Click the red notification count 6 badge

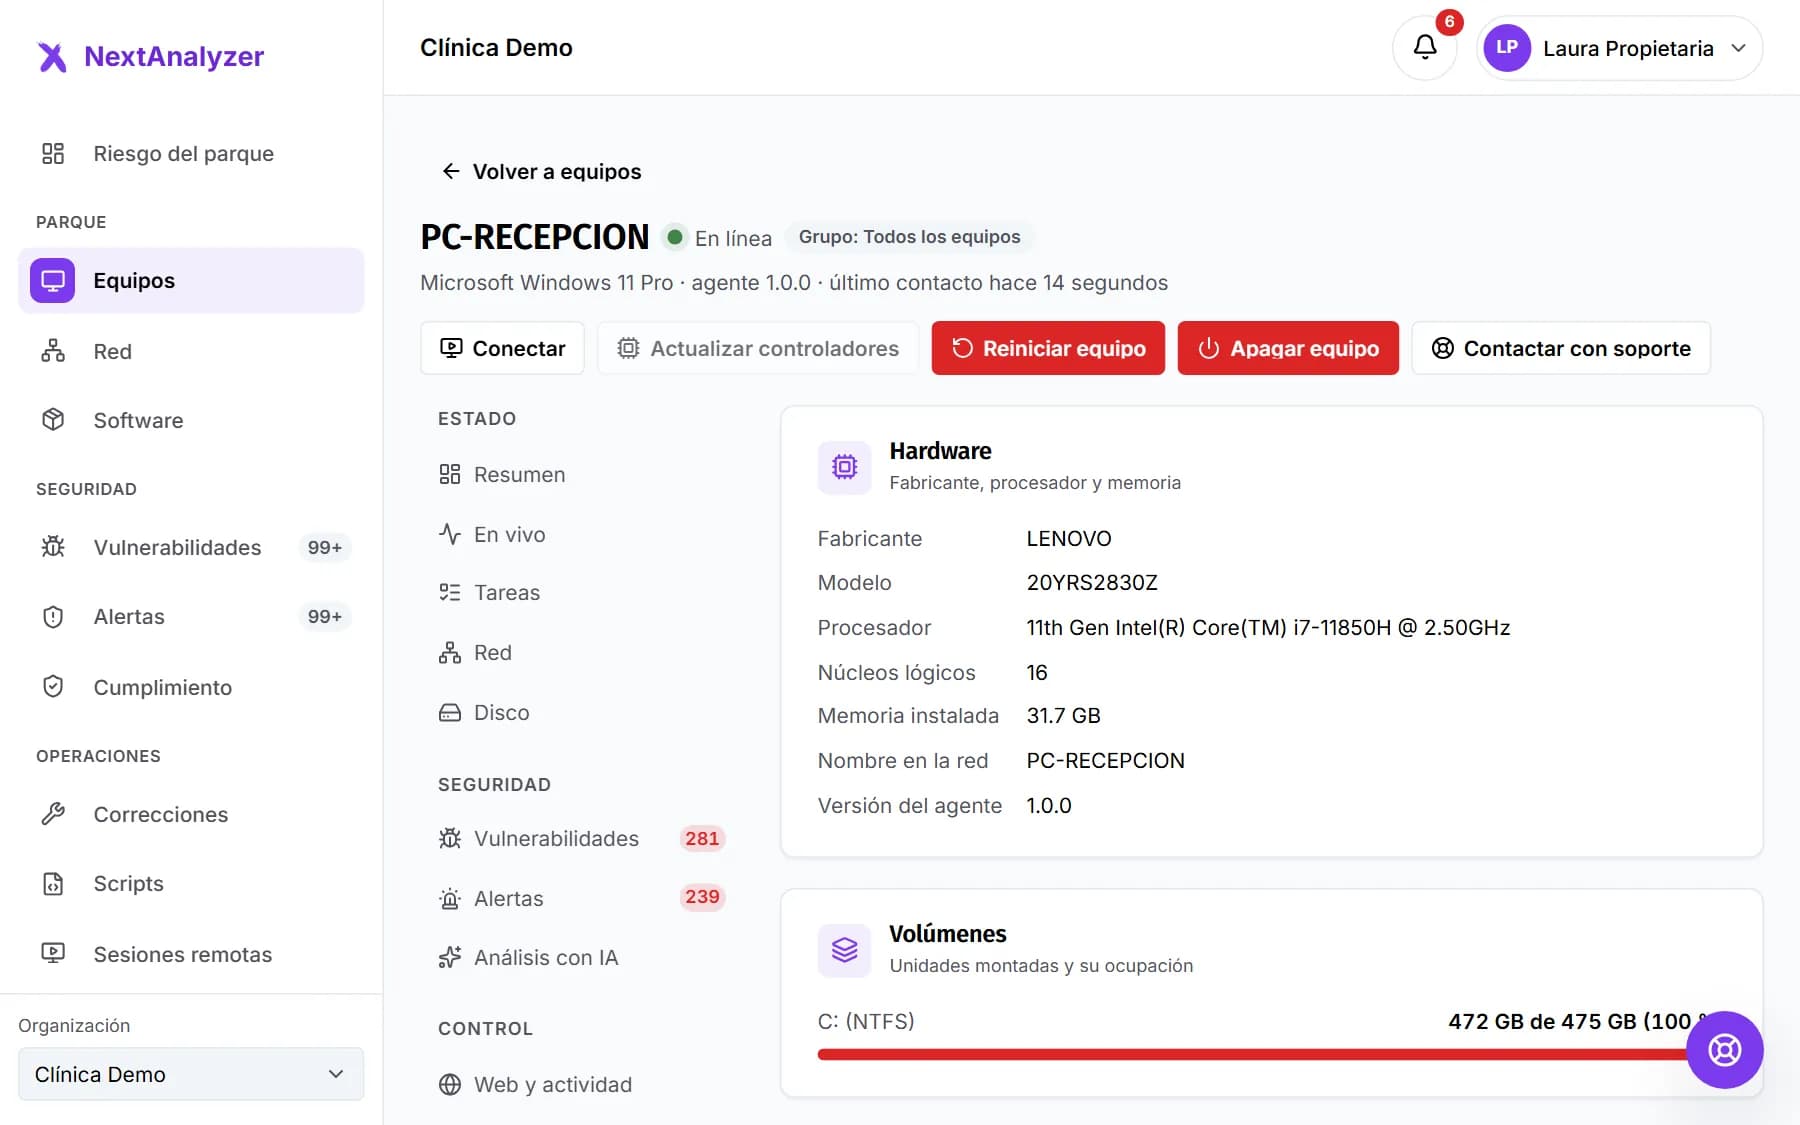click(x=1449, y=21)
